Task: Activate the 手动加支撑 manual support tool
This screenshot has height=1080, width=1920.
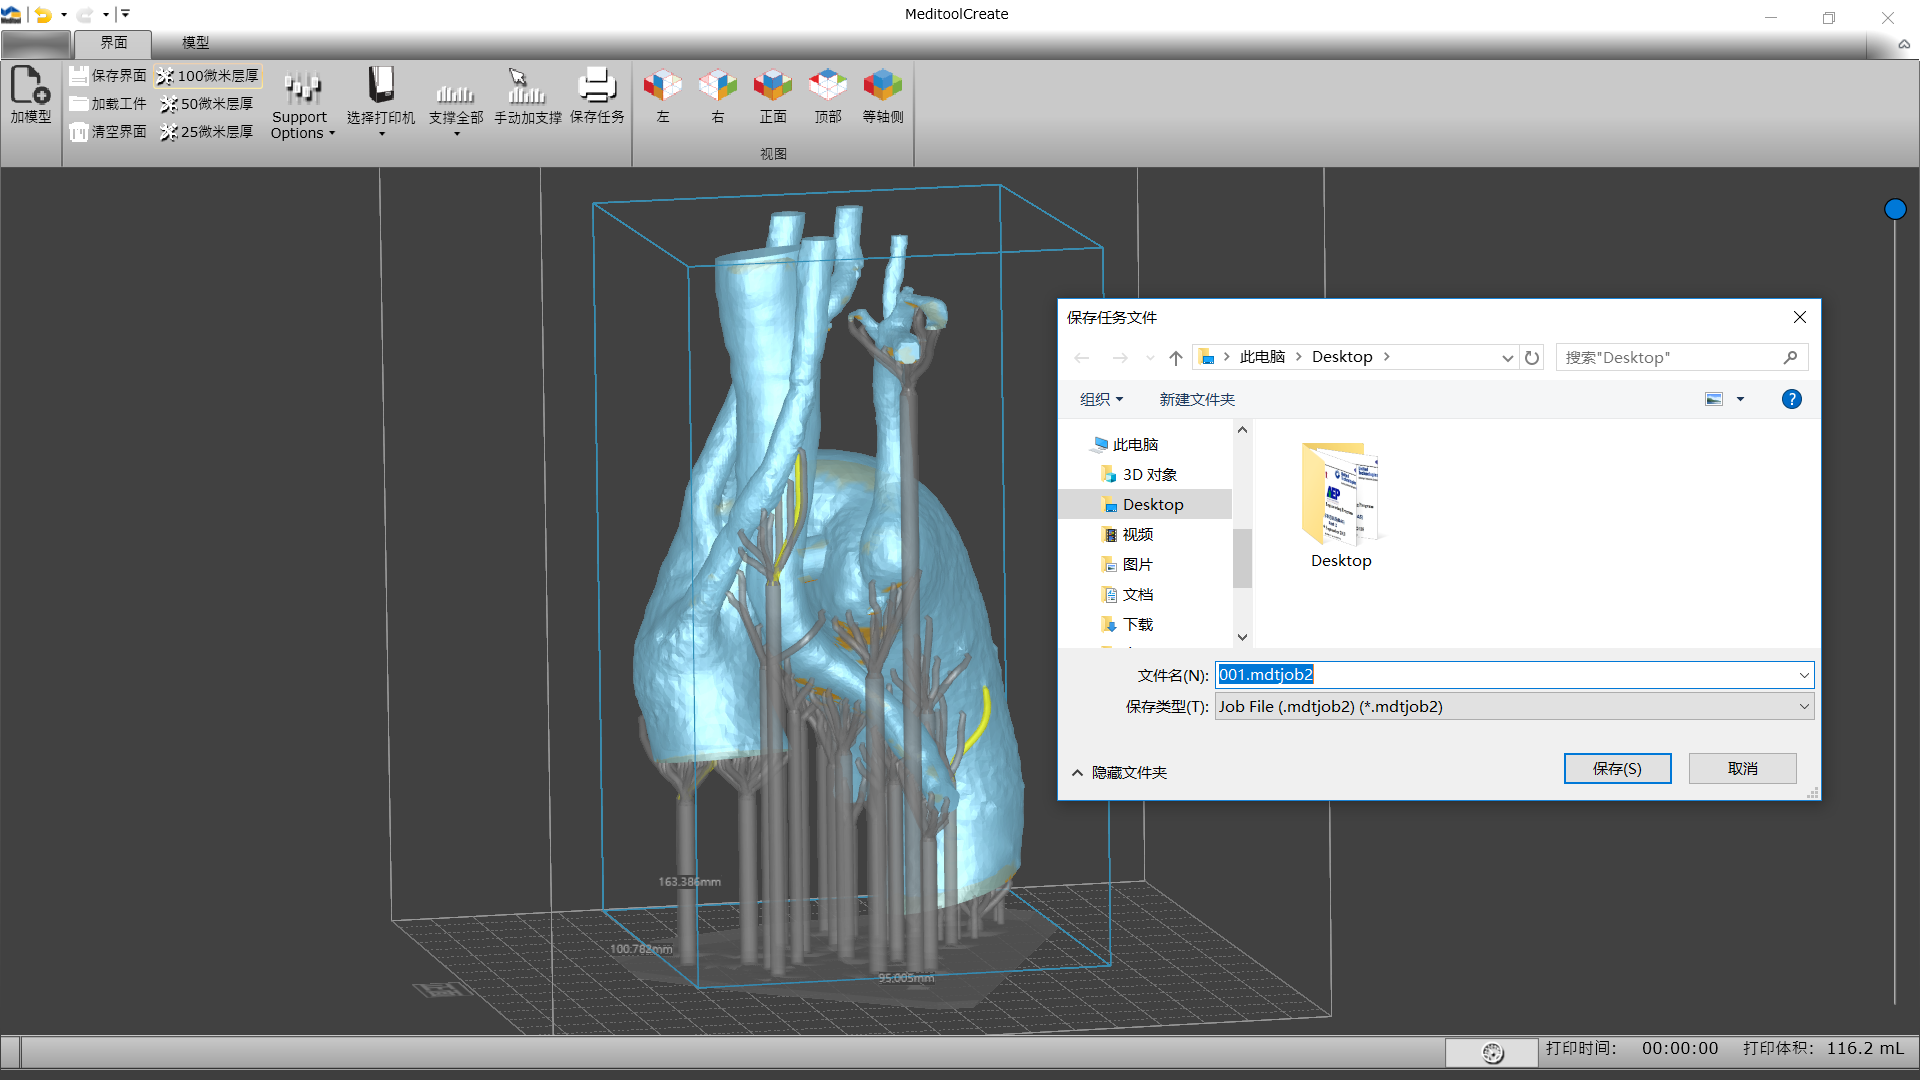Action: [527, 94]
